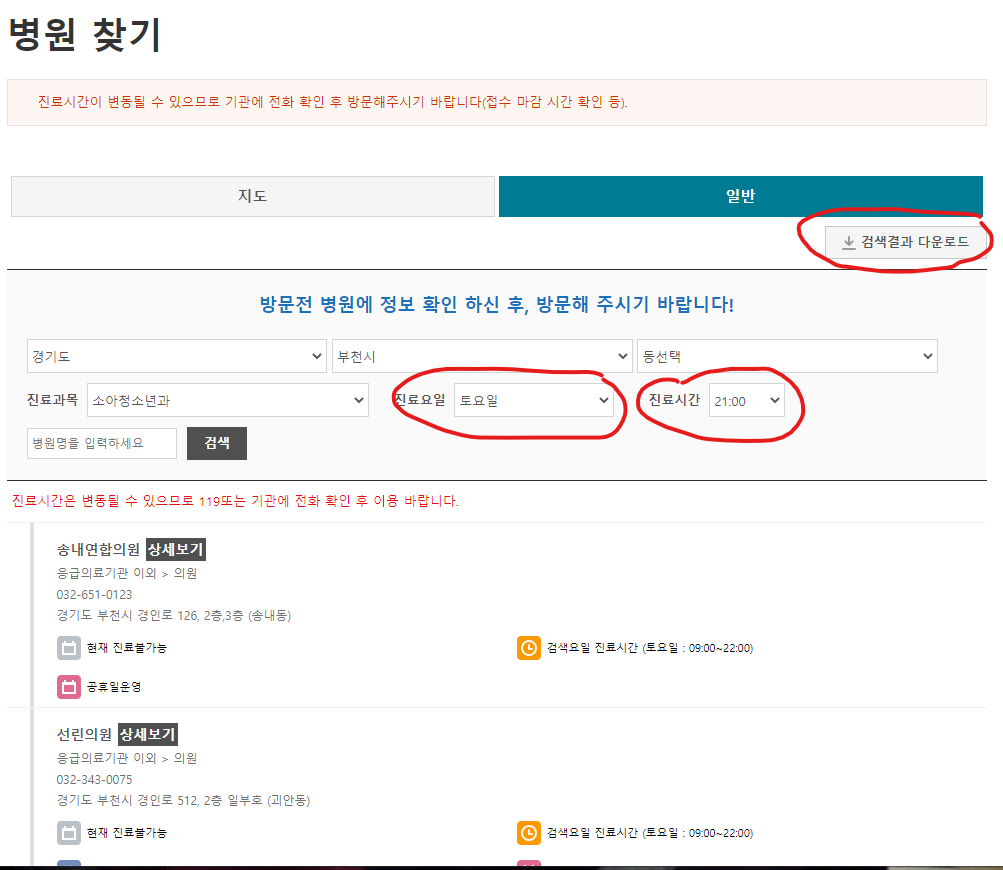Open the 경기도 province dropdown
Image resolution: width=1003 pixels, height=870 pixels.
tap(176, 355)
